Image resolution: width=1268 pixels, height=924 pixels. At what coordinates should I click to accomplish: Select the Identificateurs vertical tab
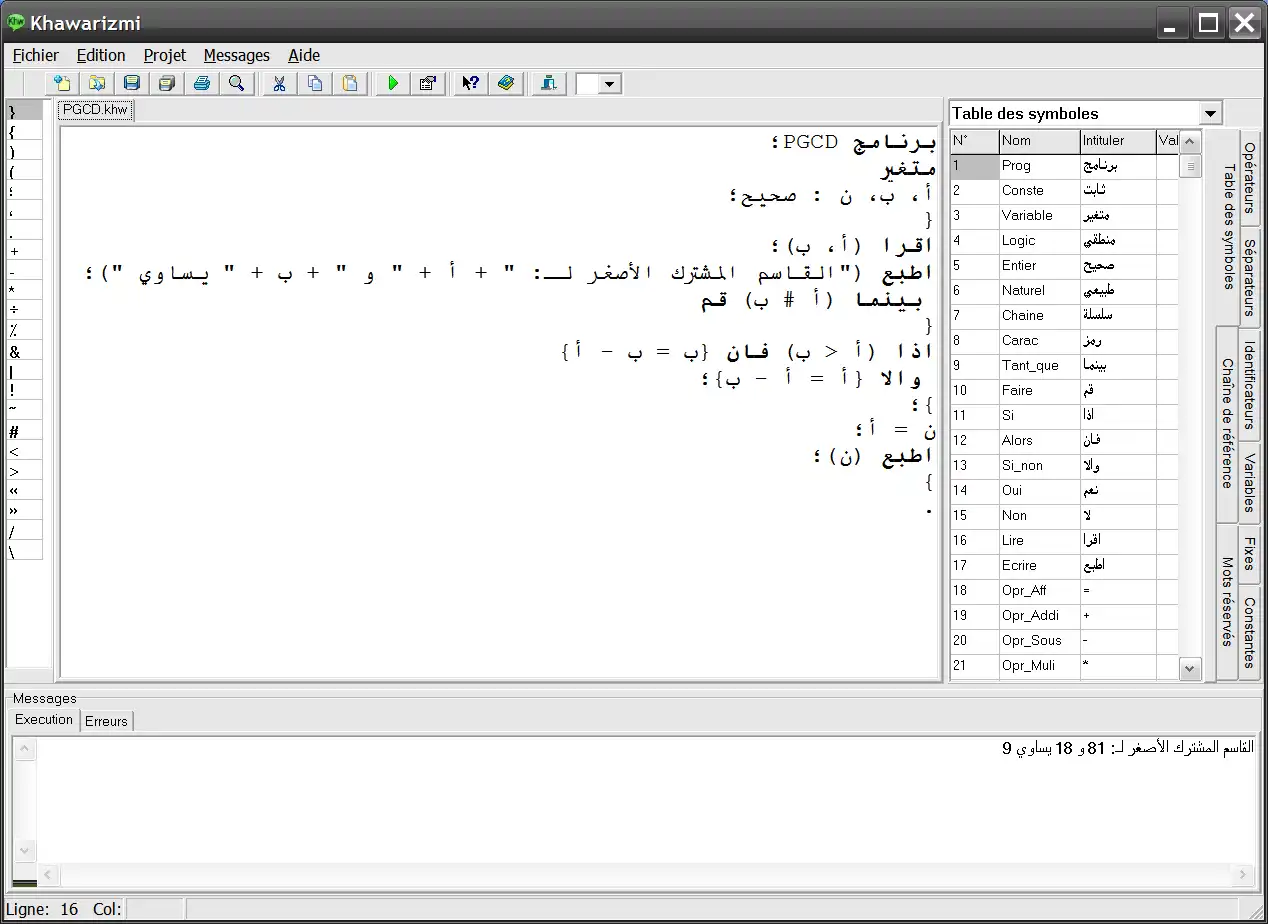click(x=1250, y=386)
